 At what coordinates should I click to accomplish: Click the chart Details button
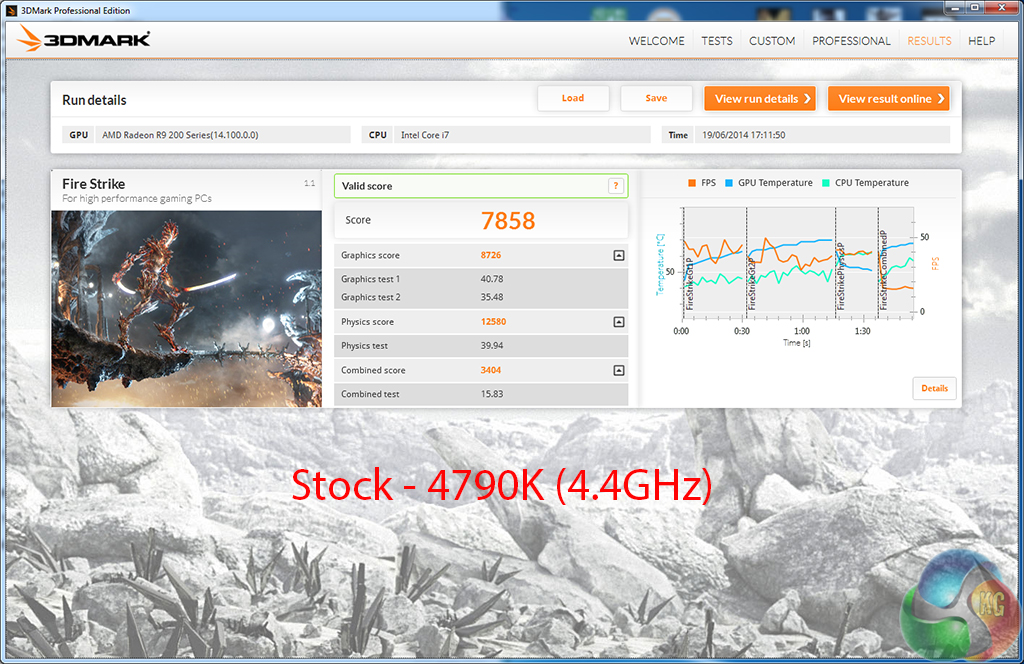tap(934, 388)
